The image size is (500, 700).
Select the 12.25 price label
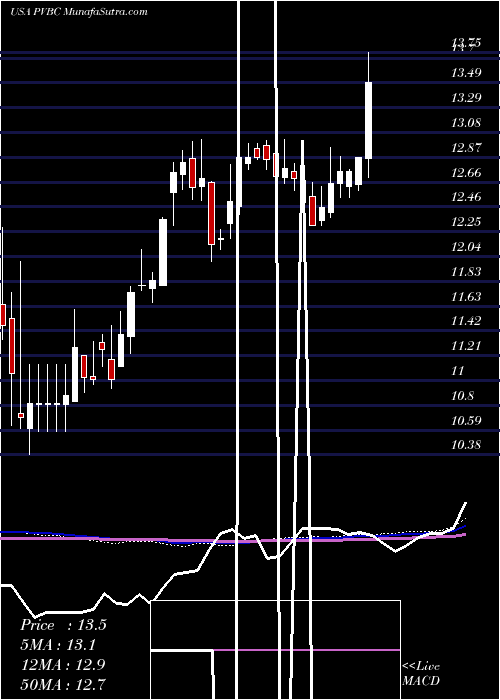[467, 222]
